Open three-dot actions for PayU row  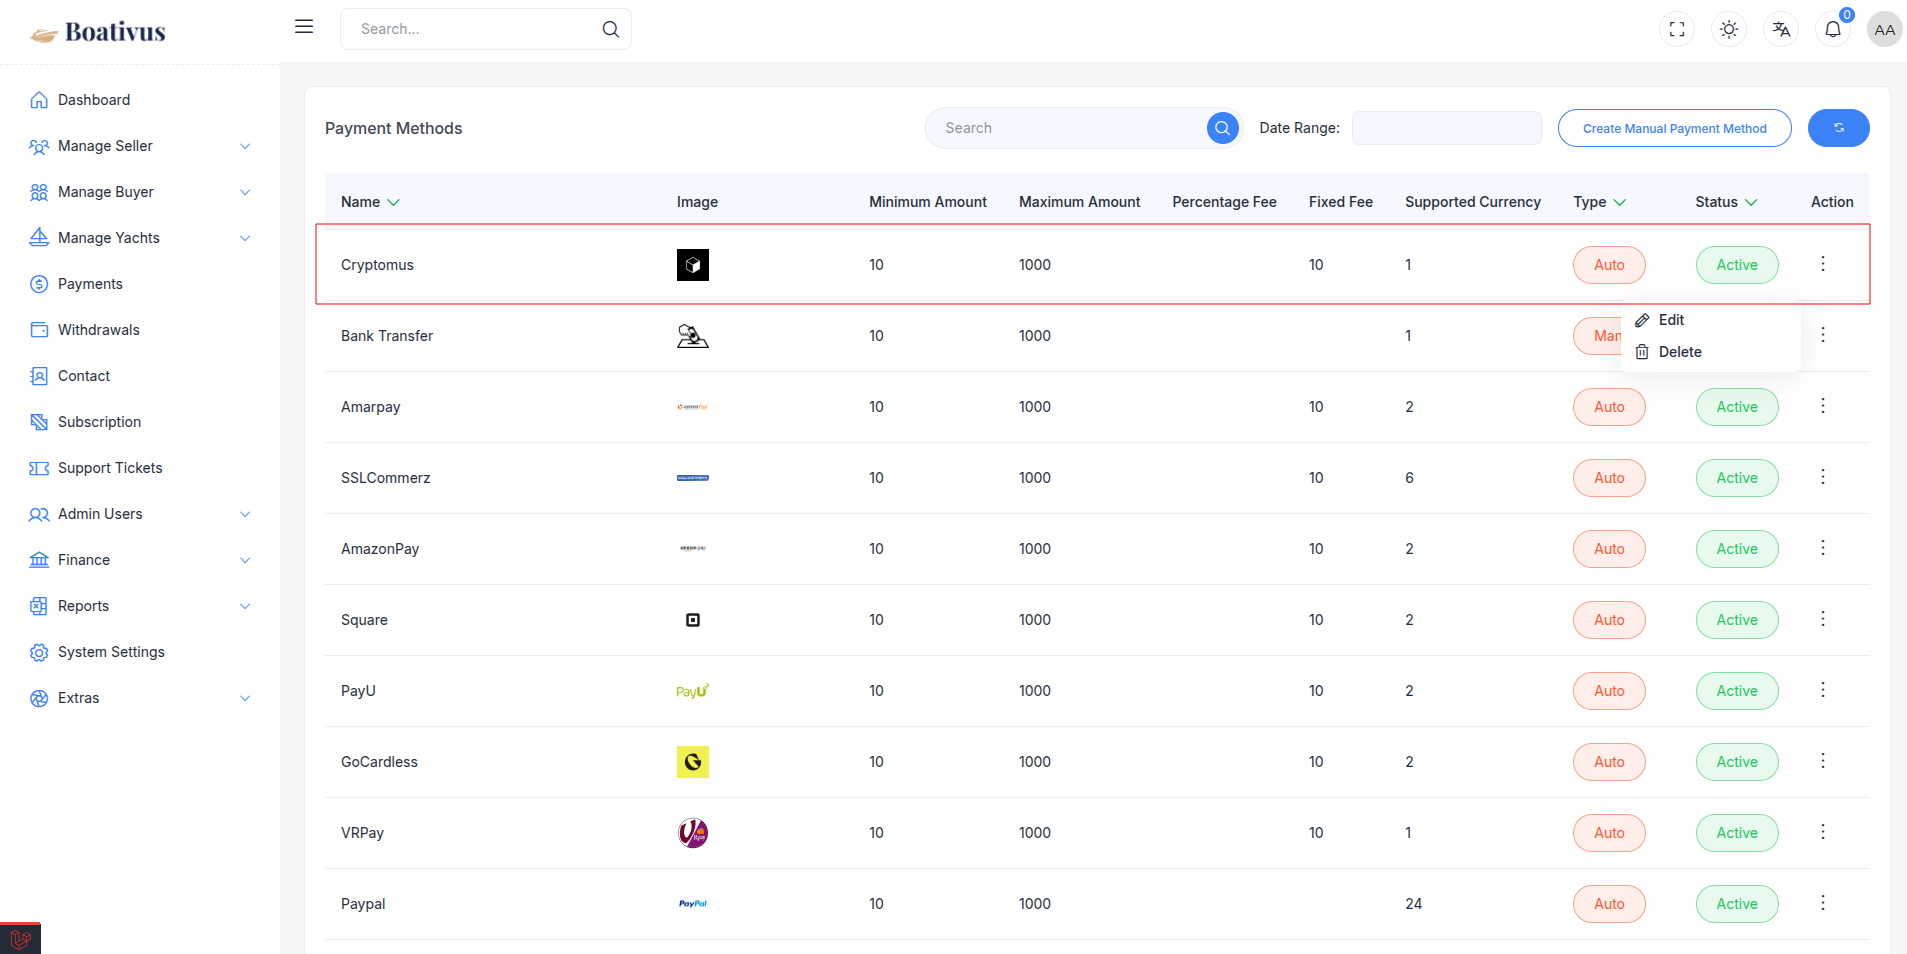pyautogui.click(x=1823, y=690)
